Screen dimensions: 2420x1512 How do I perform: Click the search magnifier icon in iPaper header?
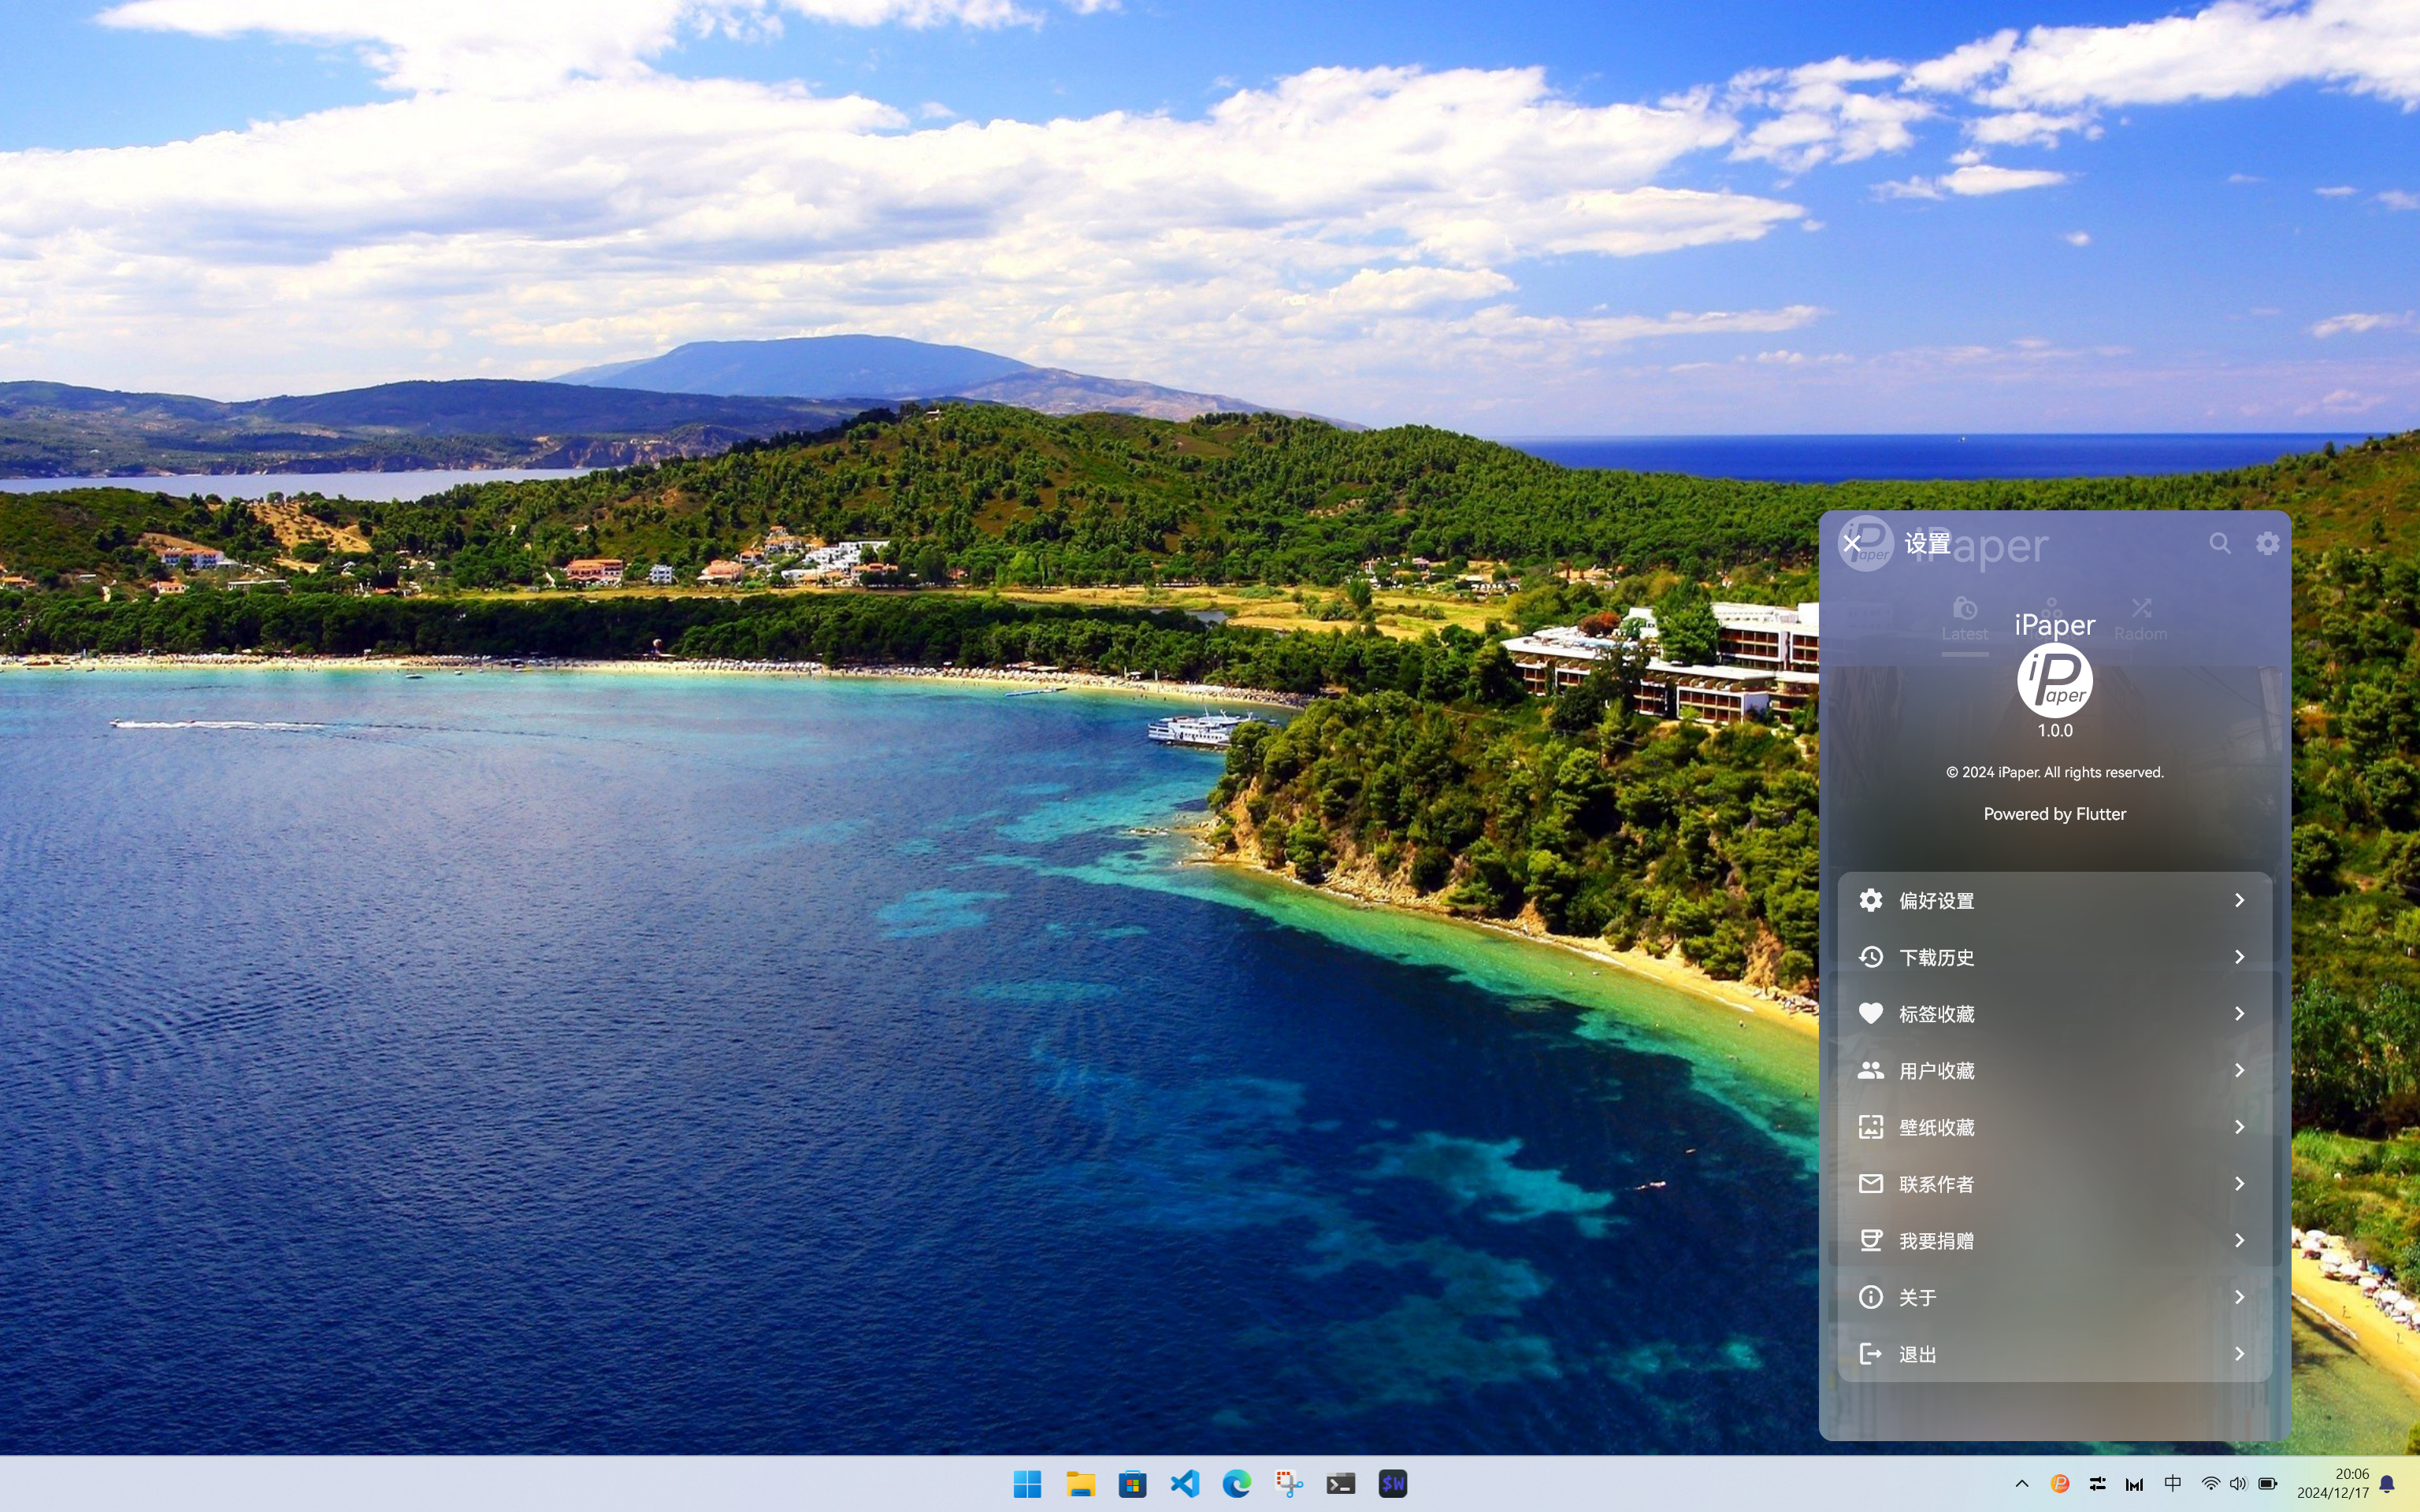[2219, 543]
